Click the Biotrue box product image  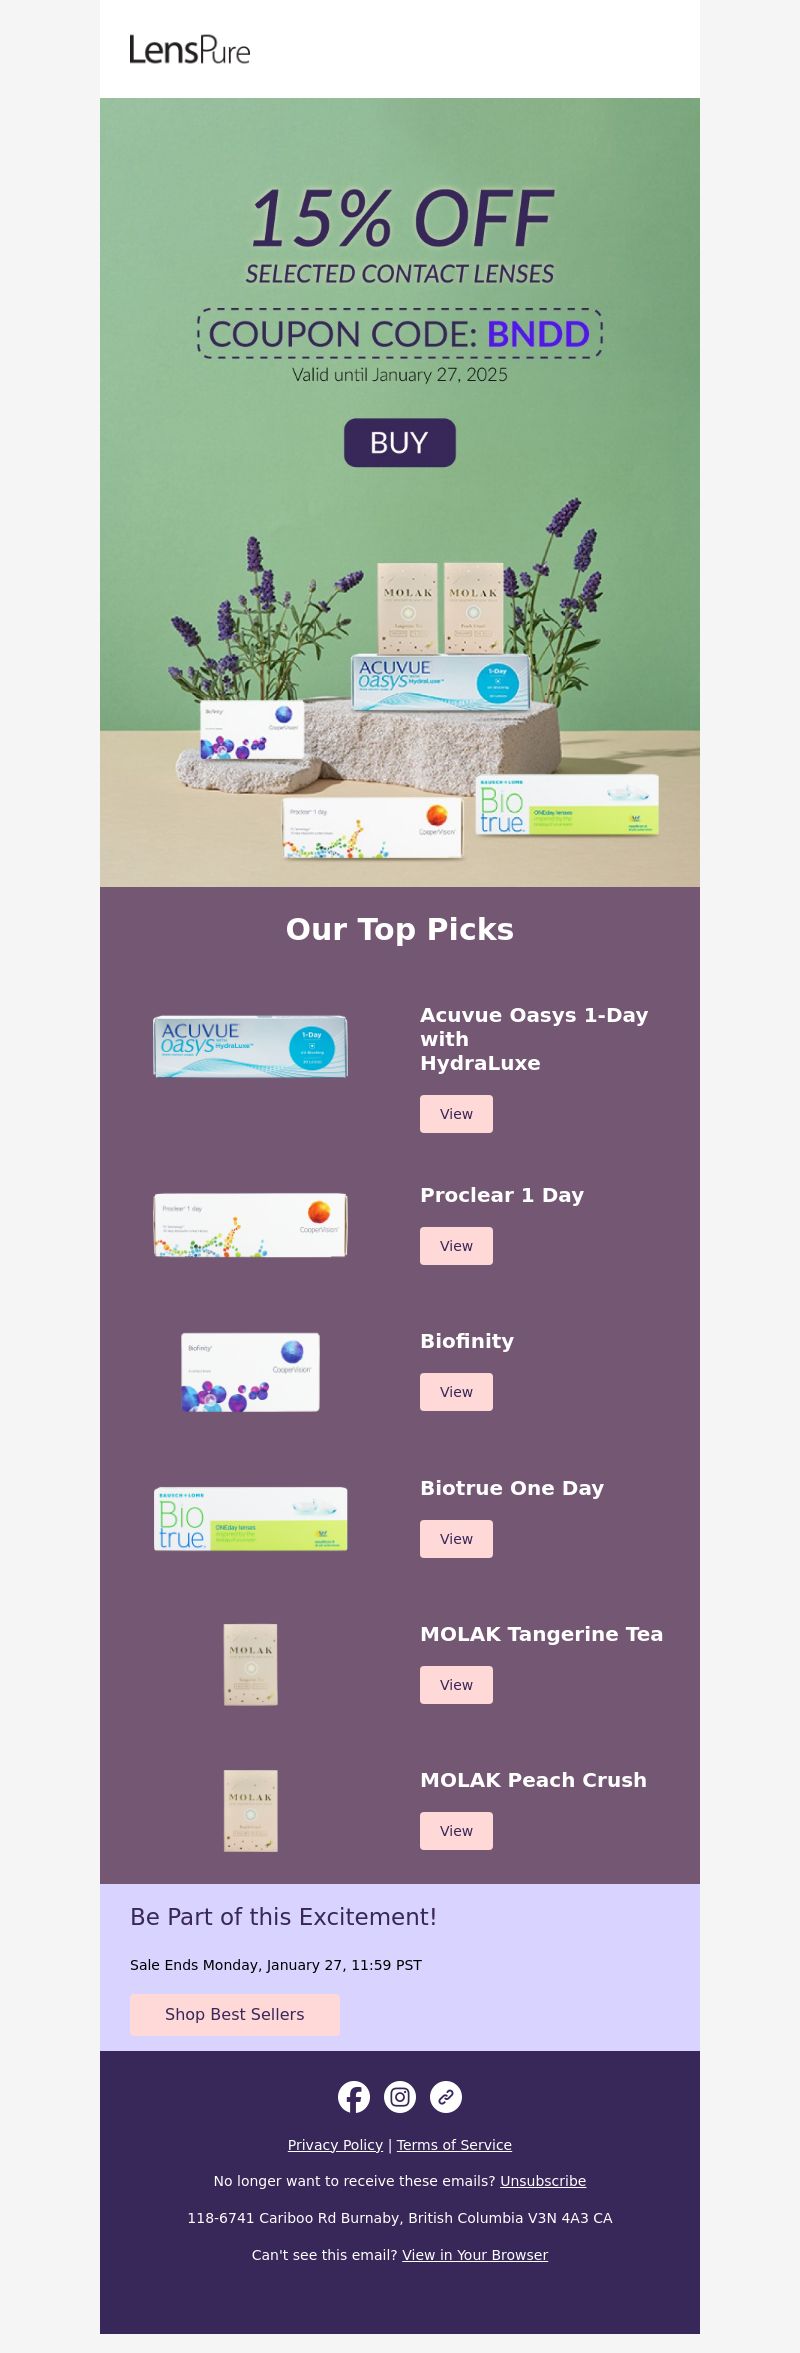pos(250,1519)
